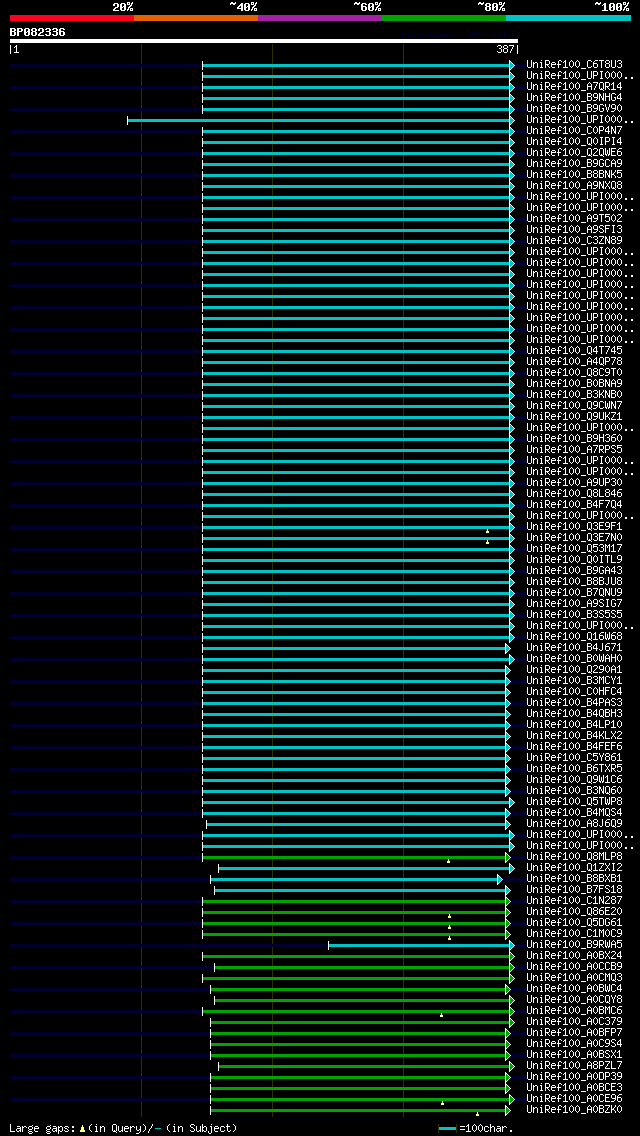
Task: Select the BP082336 query name
Action: (37, 32)
